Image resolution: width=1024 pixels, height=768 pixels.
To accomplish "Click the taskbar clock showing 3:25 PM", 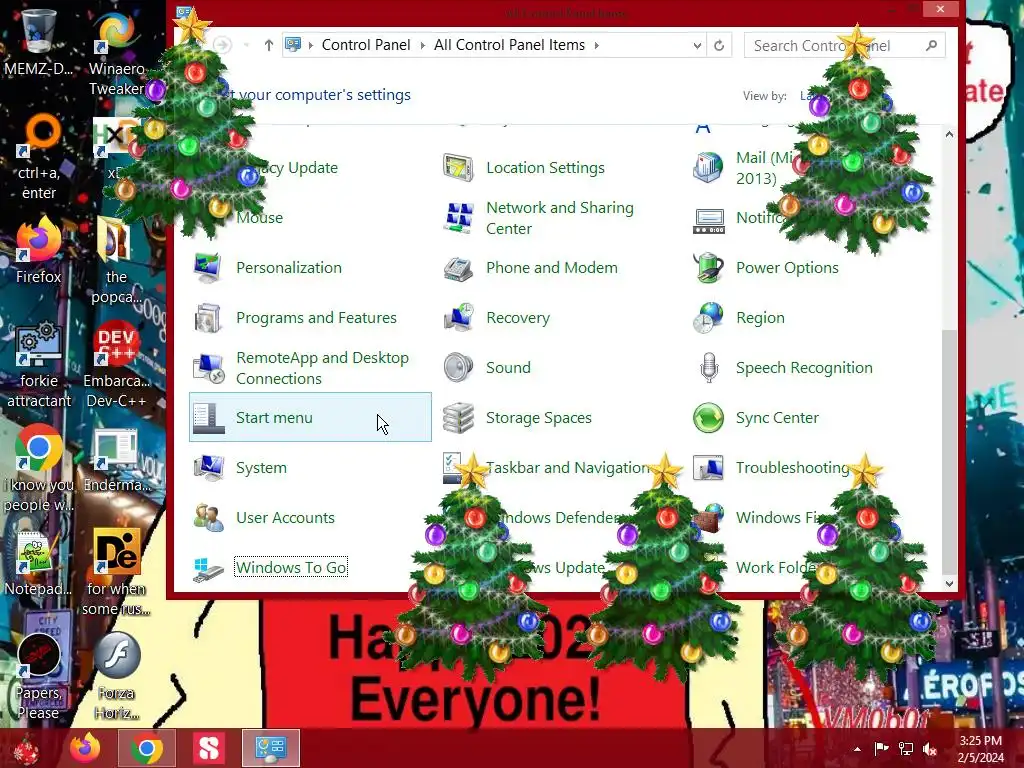I will pyautogui.click(x=980, y=748).
